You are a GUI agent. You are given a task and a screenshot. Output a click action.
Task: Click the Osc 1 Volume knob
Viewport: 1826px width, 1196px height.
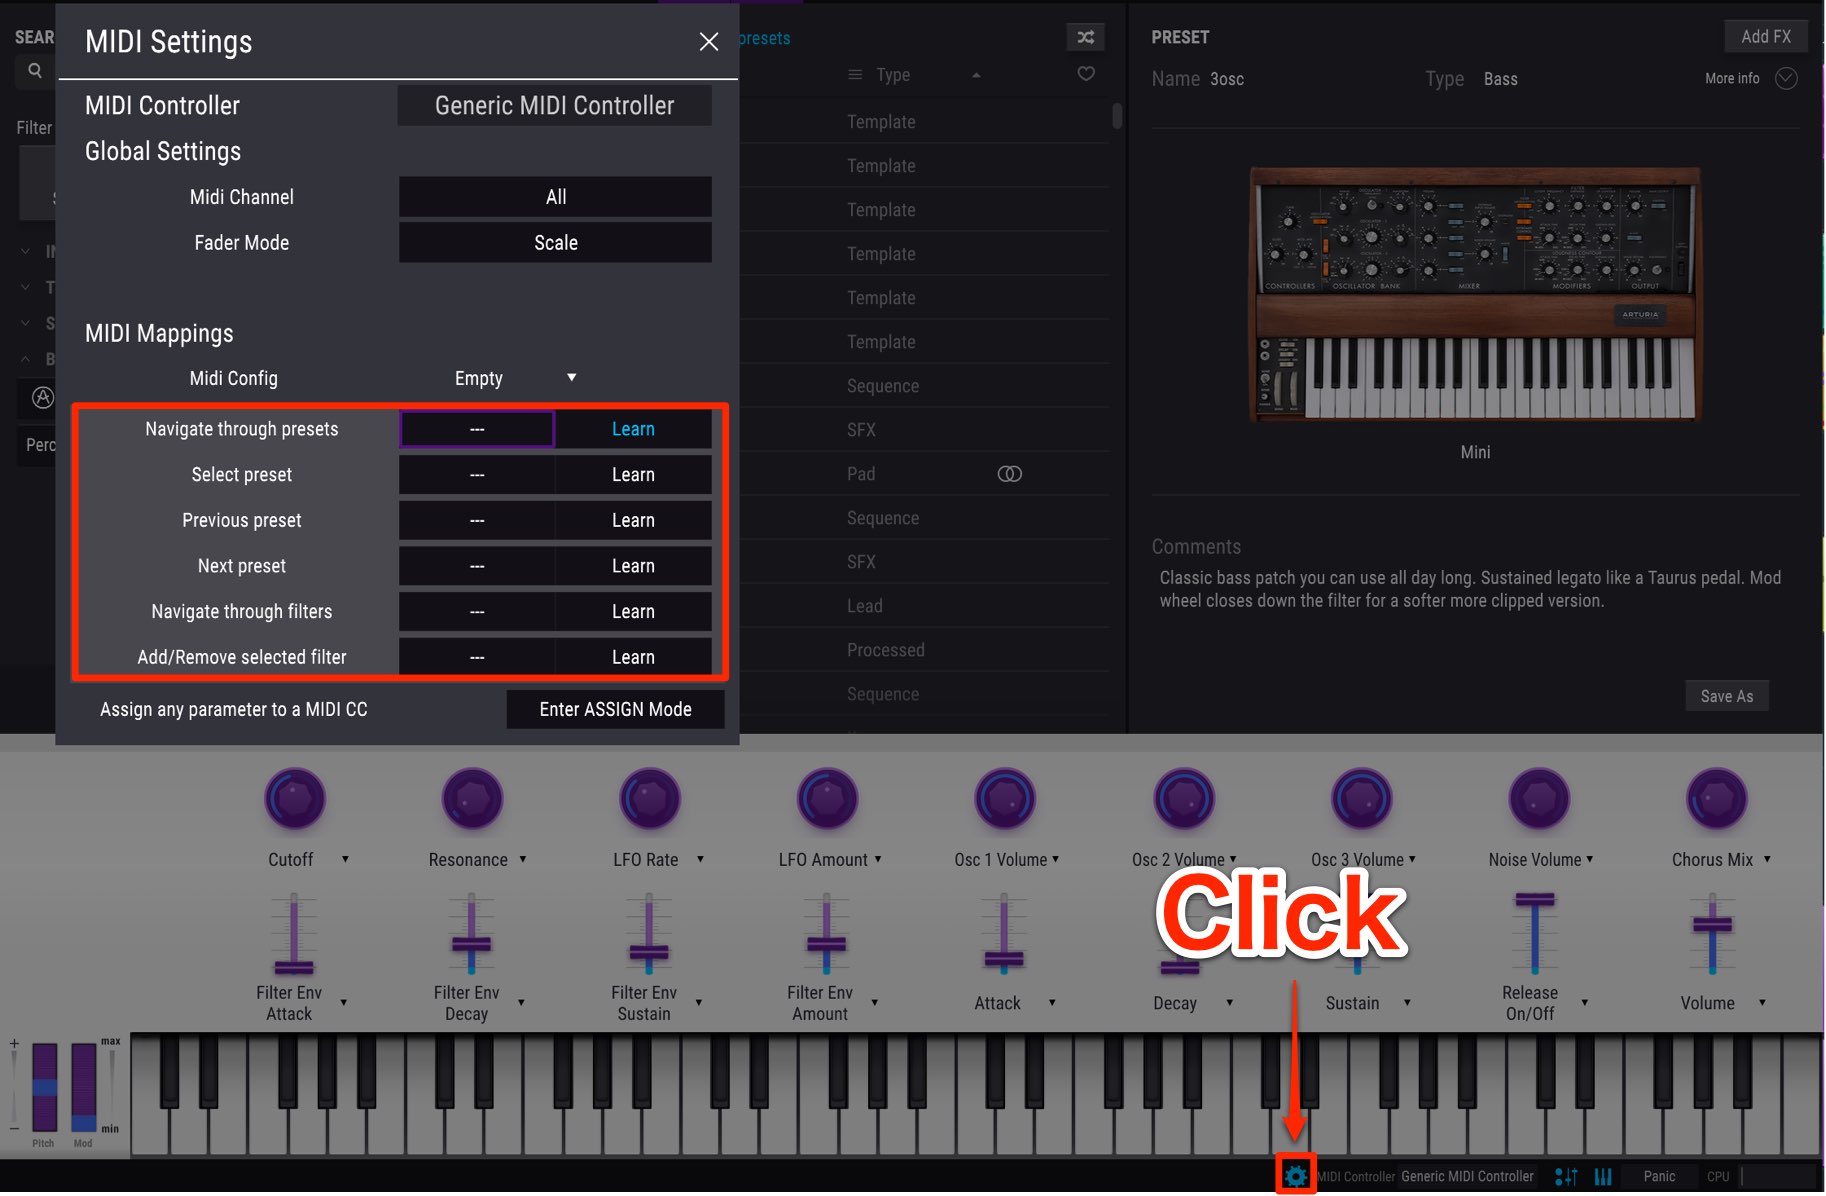pyautogui.click(x=1005, y=799)
